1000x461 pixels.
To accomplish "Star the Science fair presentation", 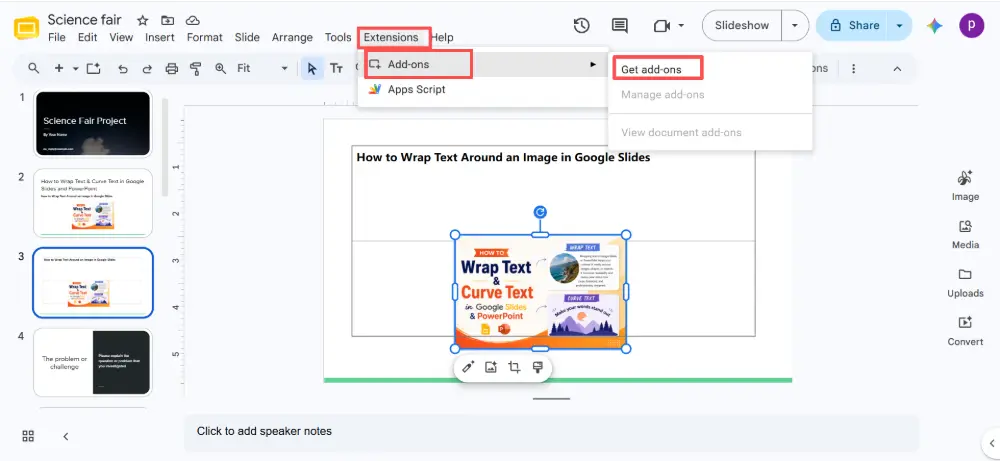I will click(142, 20).
